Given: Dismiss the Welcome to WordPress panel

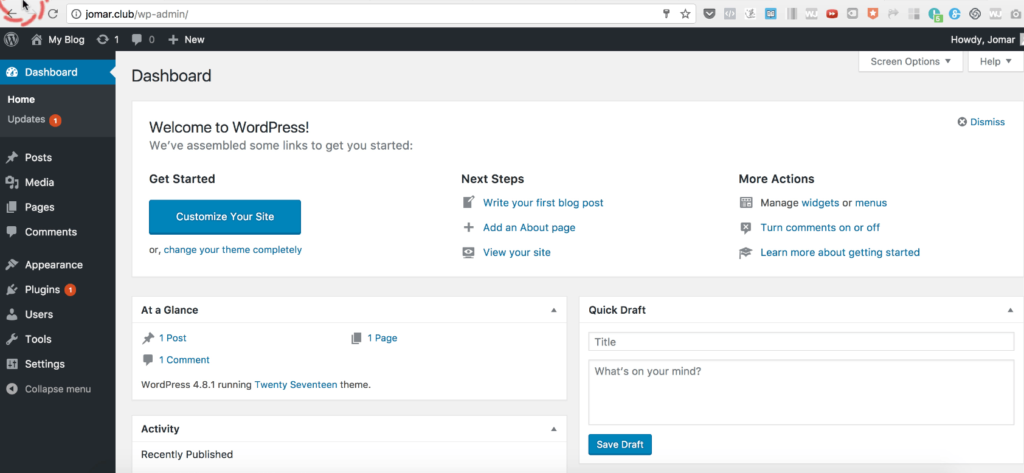Looking at the screenshot, I should pos(981,122).
